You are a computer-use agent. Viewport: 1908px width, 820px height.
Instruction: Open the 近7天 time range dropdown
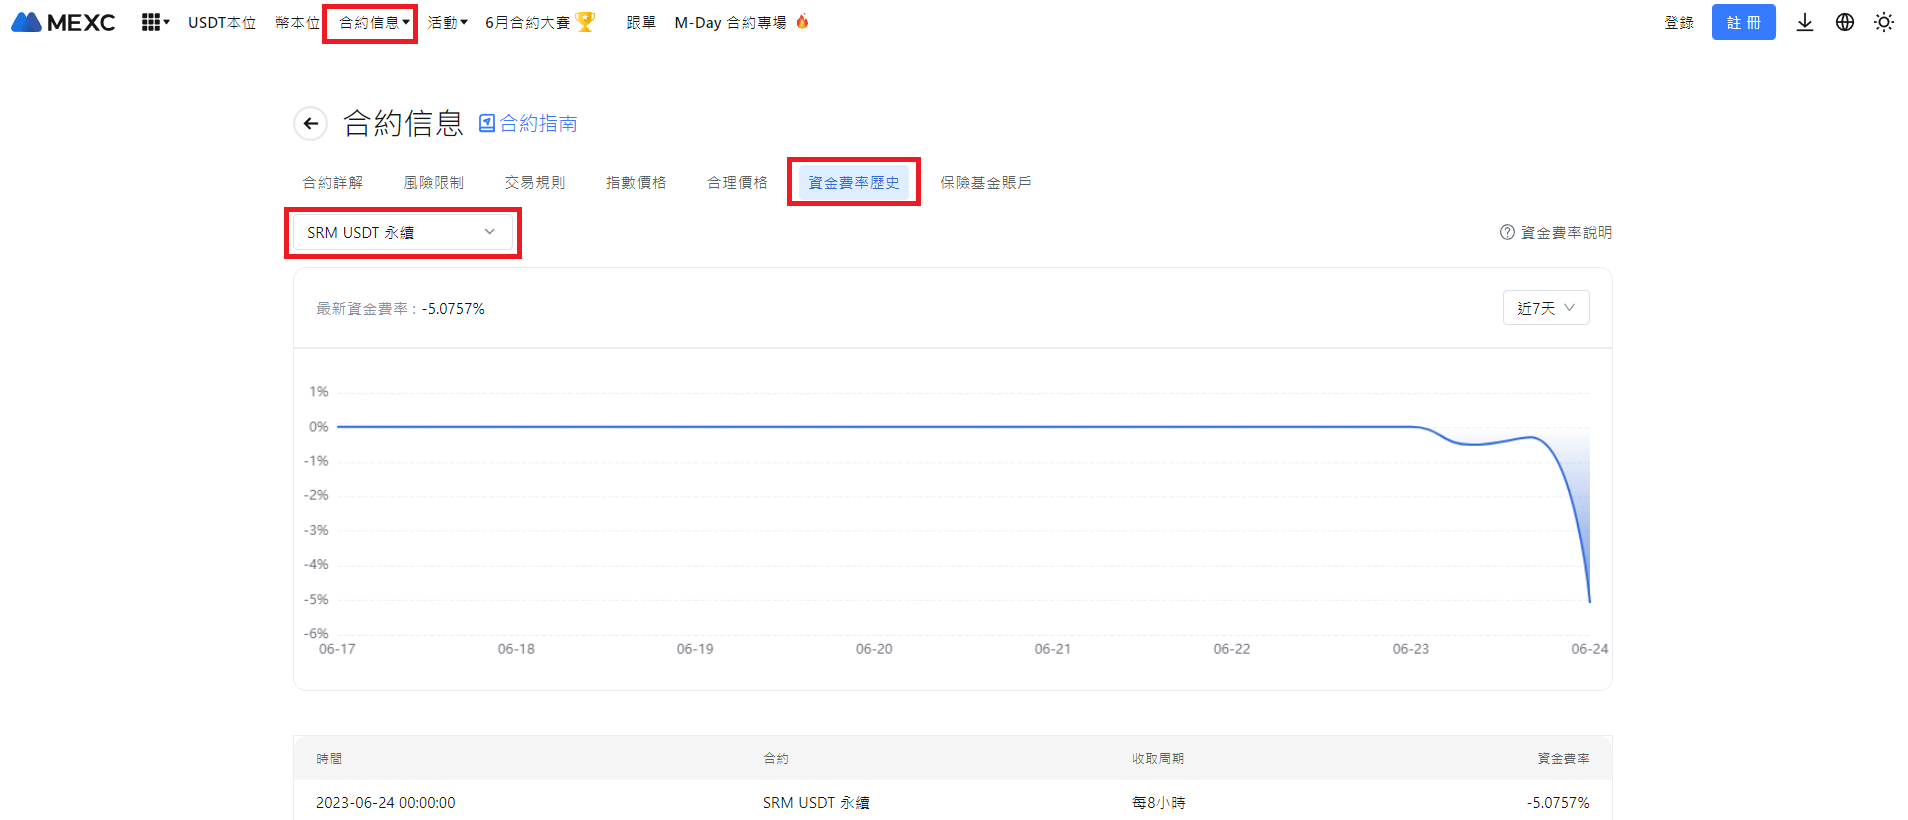(x=1545, y=308)
